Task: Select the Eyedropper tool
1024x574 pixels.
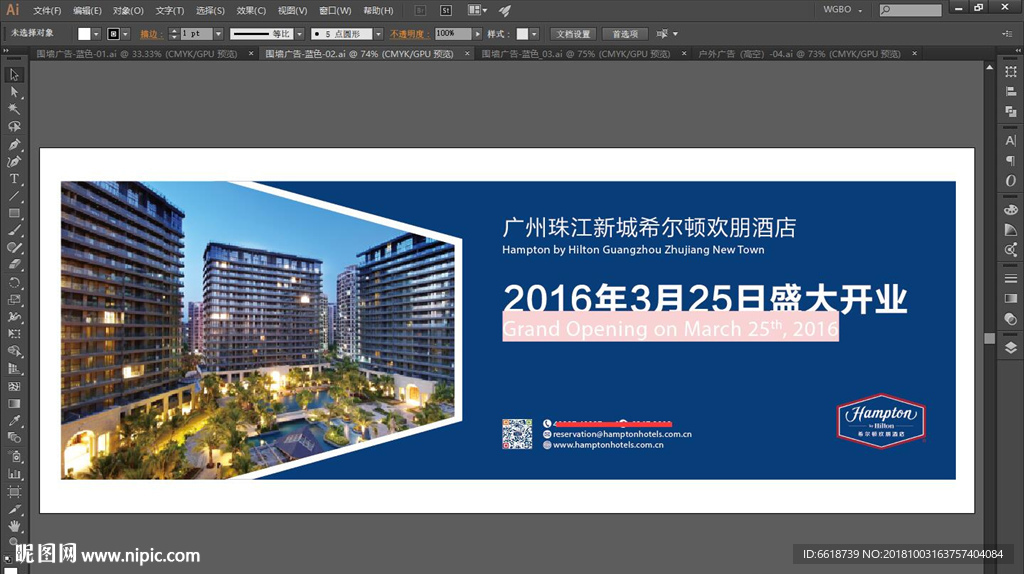Action: (14, 421)
